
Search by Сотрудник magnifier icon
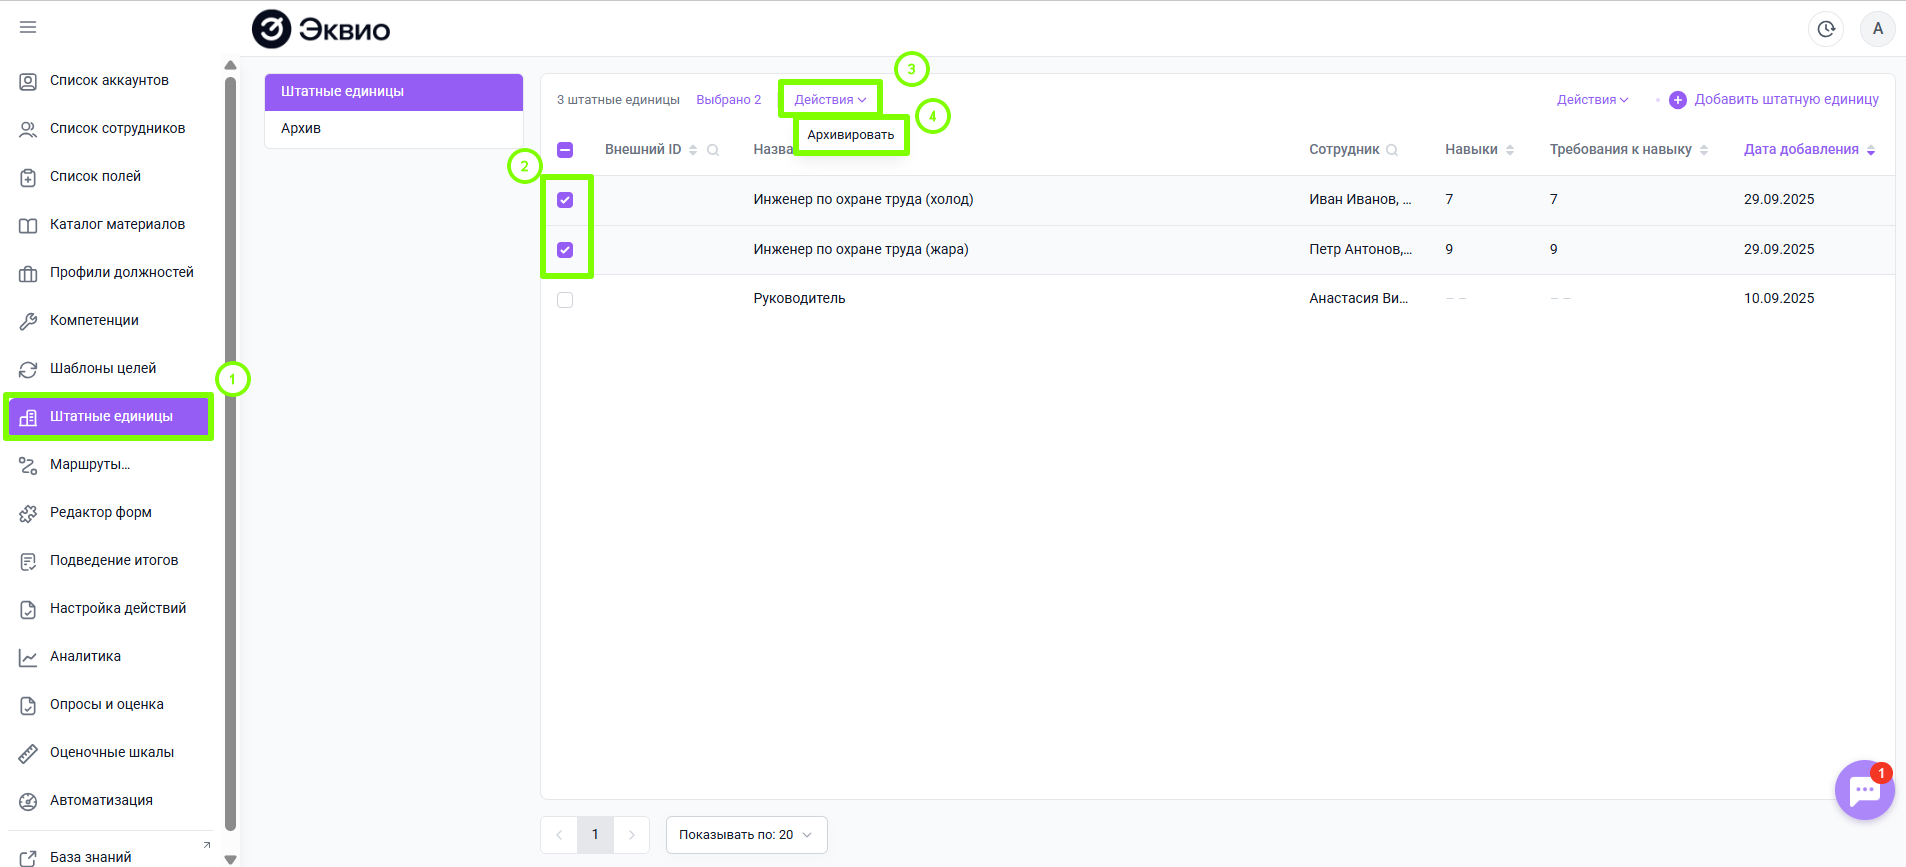tap(1392, 150)
